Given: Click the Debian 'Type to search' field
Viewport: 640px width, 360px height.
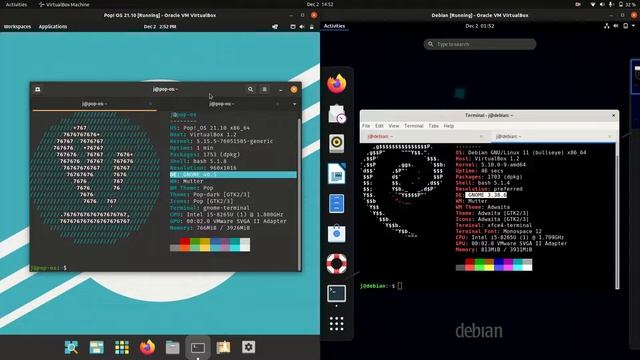Looking at the screenshot, I should tap(480, 44).
